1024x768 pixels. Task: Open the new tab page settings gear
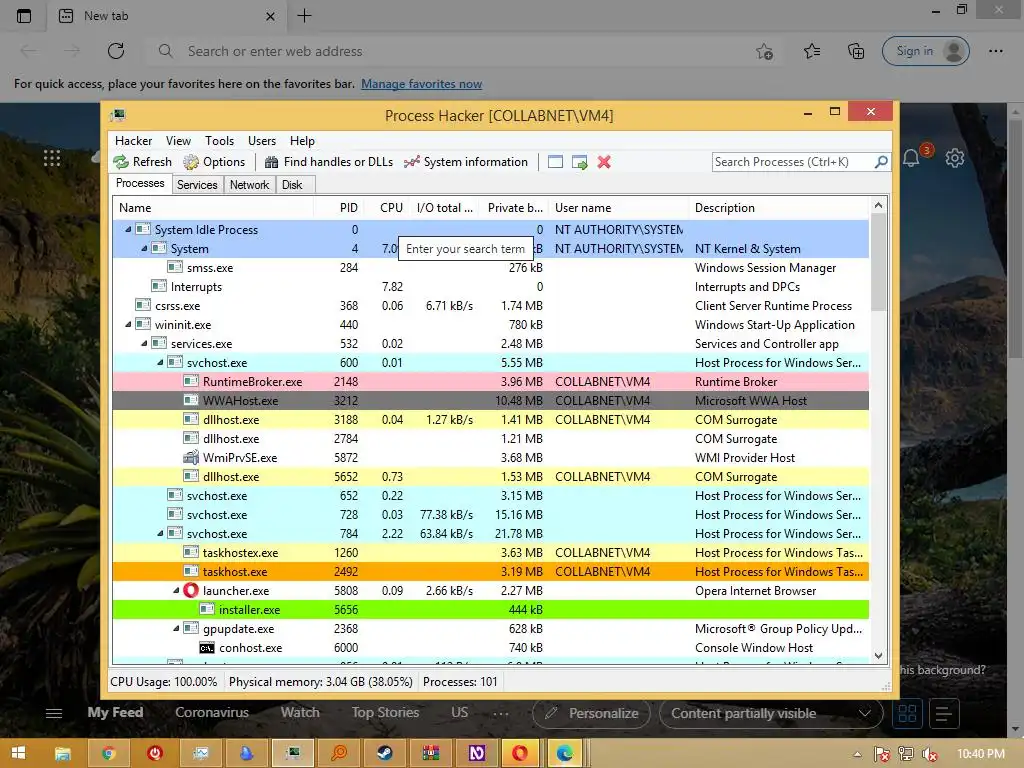point(955,157)
